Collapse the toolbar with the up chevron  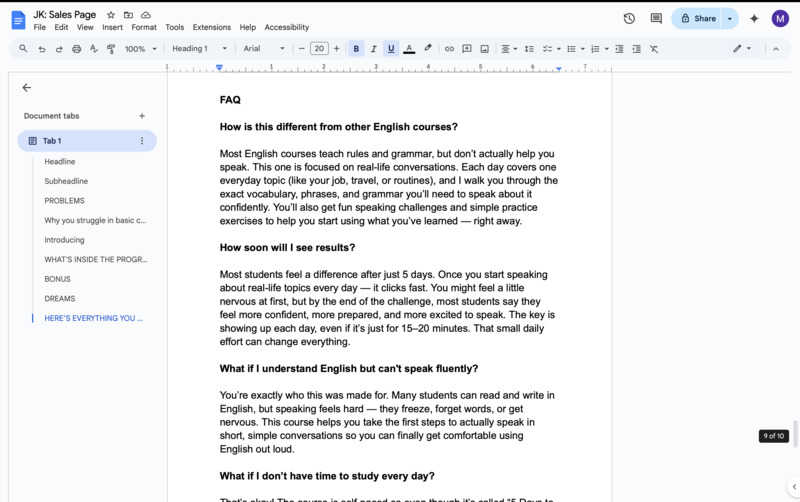pos(776,49)
